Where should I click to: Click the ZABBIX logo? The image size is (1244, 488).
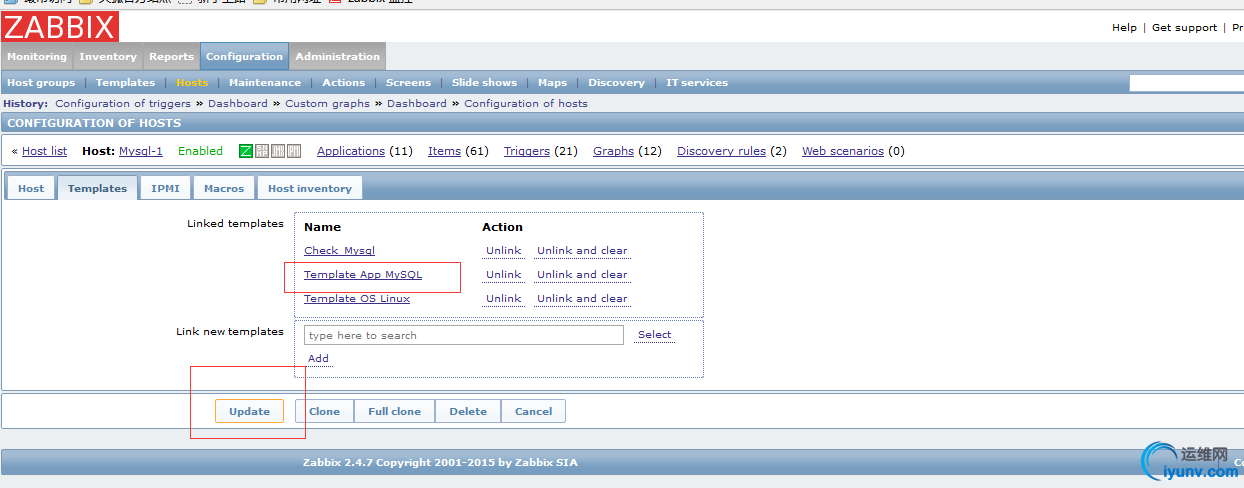click(x=60, y=27)
